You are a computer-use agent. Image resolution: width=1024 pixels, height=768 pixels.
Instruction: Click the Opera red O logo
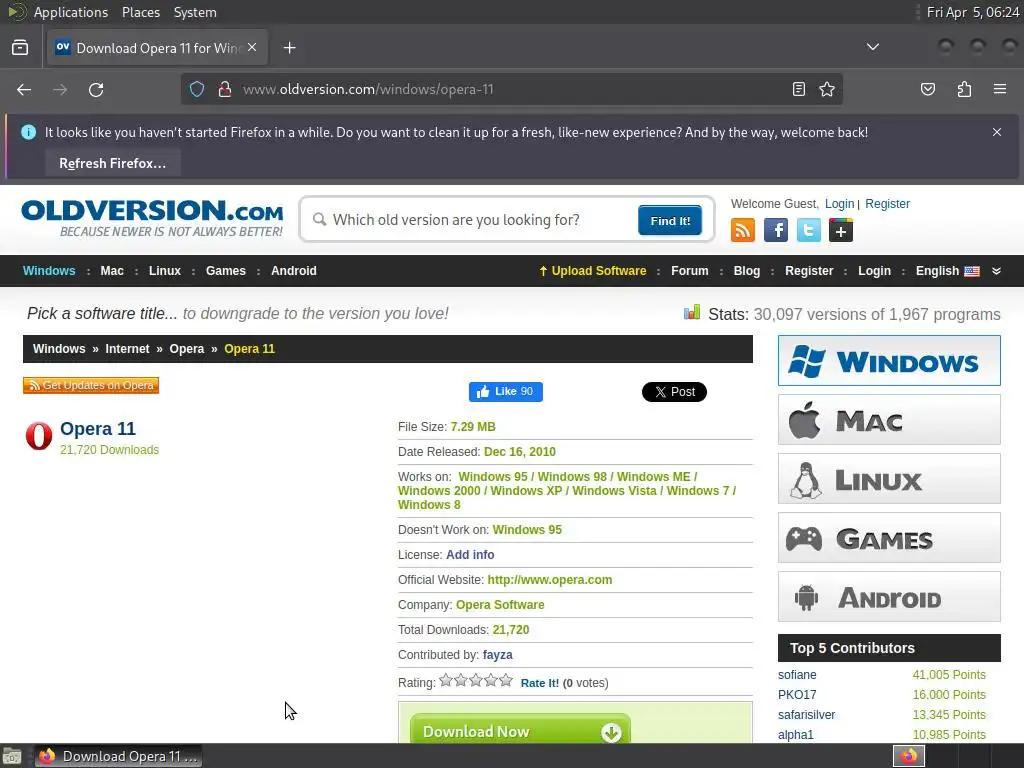click(x=39, y=436)
